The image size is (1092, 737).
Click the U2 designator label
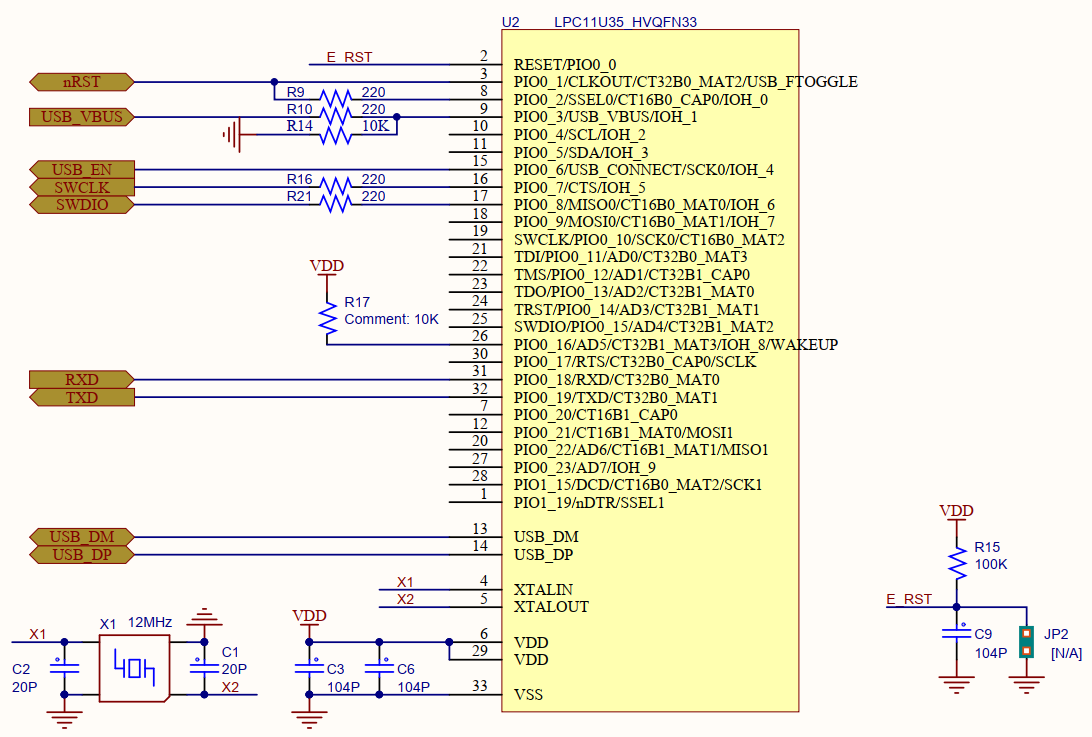510,22
